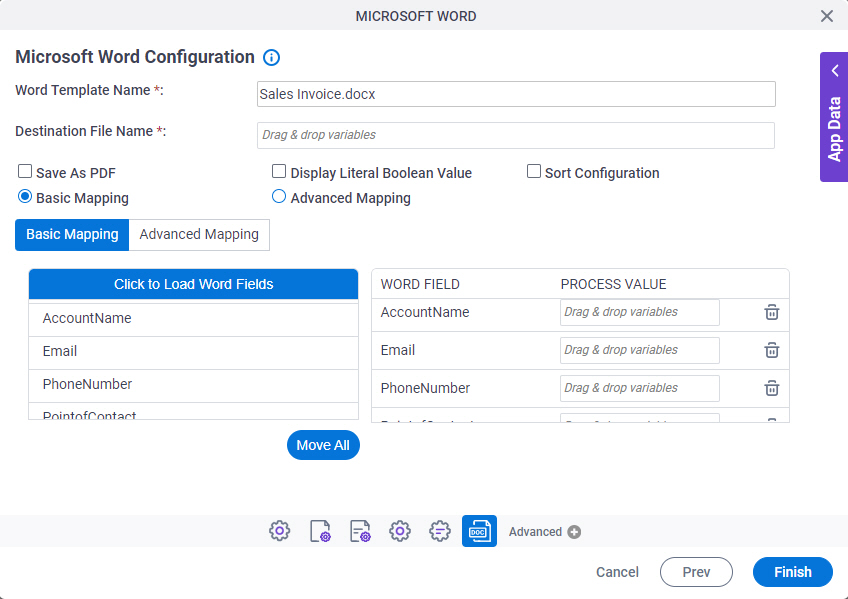Viewport: 848px width, 599px height.
Task: Open the first gear step icon in the bottom bar
Action: point(280,531)
